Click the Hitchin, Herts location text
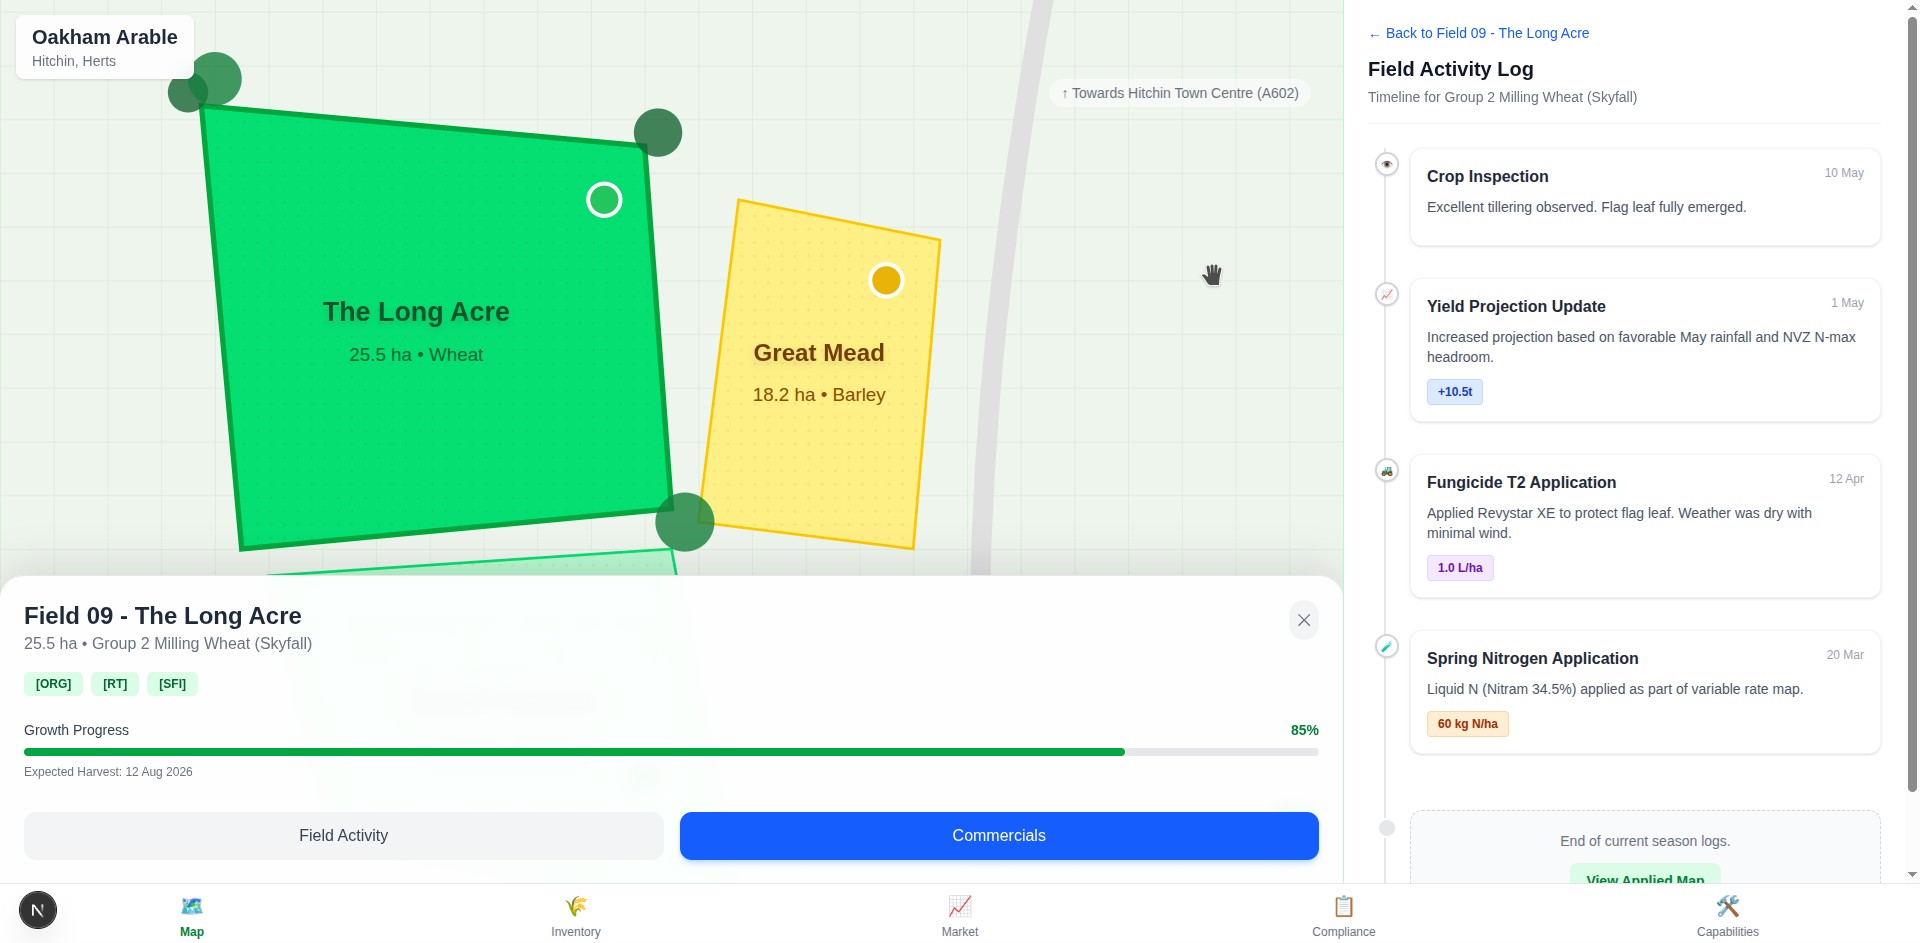 click(x=74, y=61)
